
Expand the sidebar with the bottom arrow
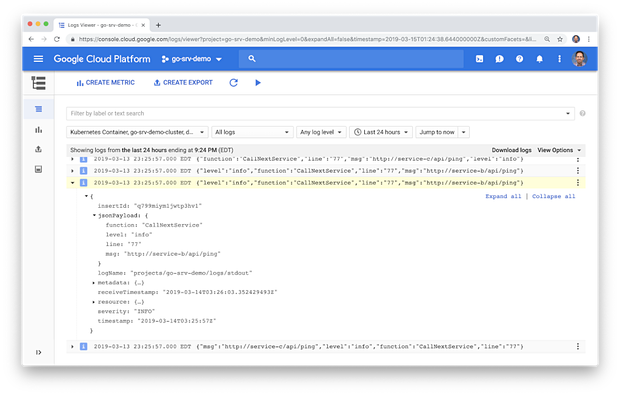38,352
